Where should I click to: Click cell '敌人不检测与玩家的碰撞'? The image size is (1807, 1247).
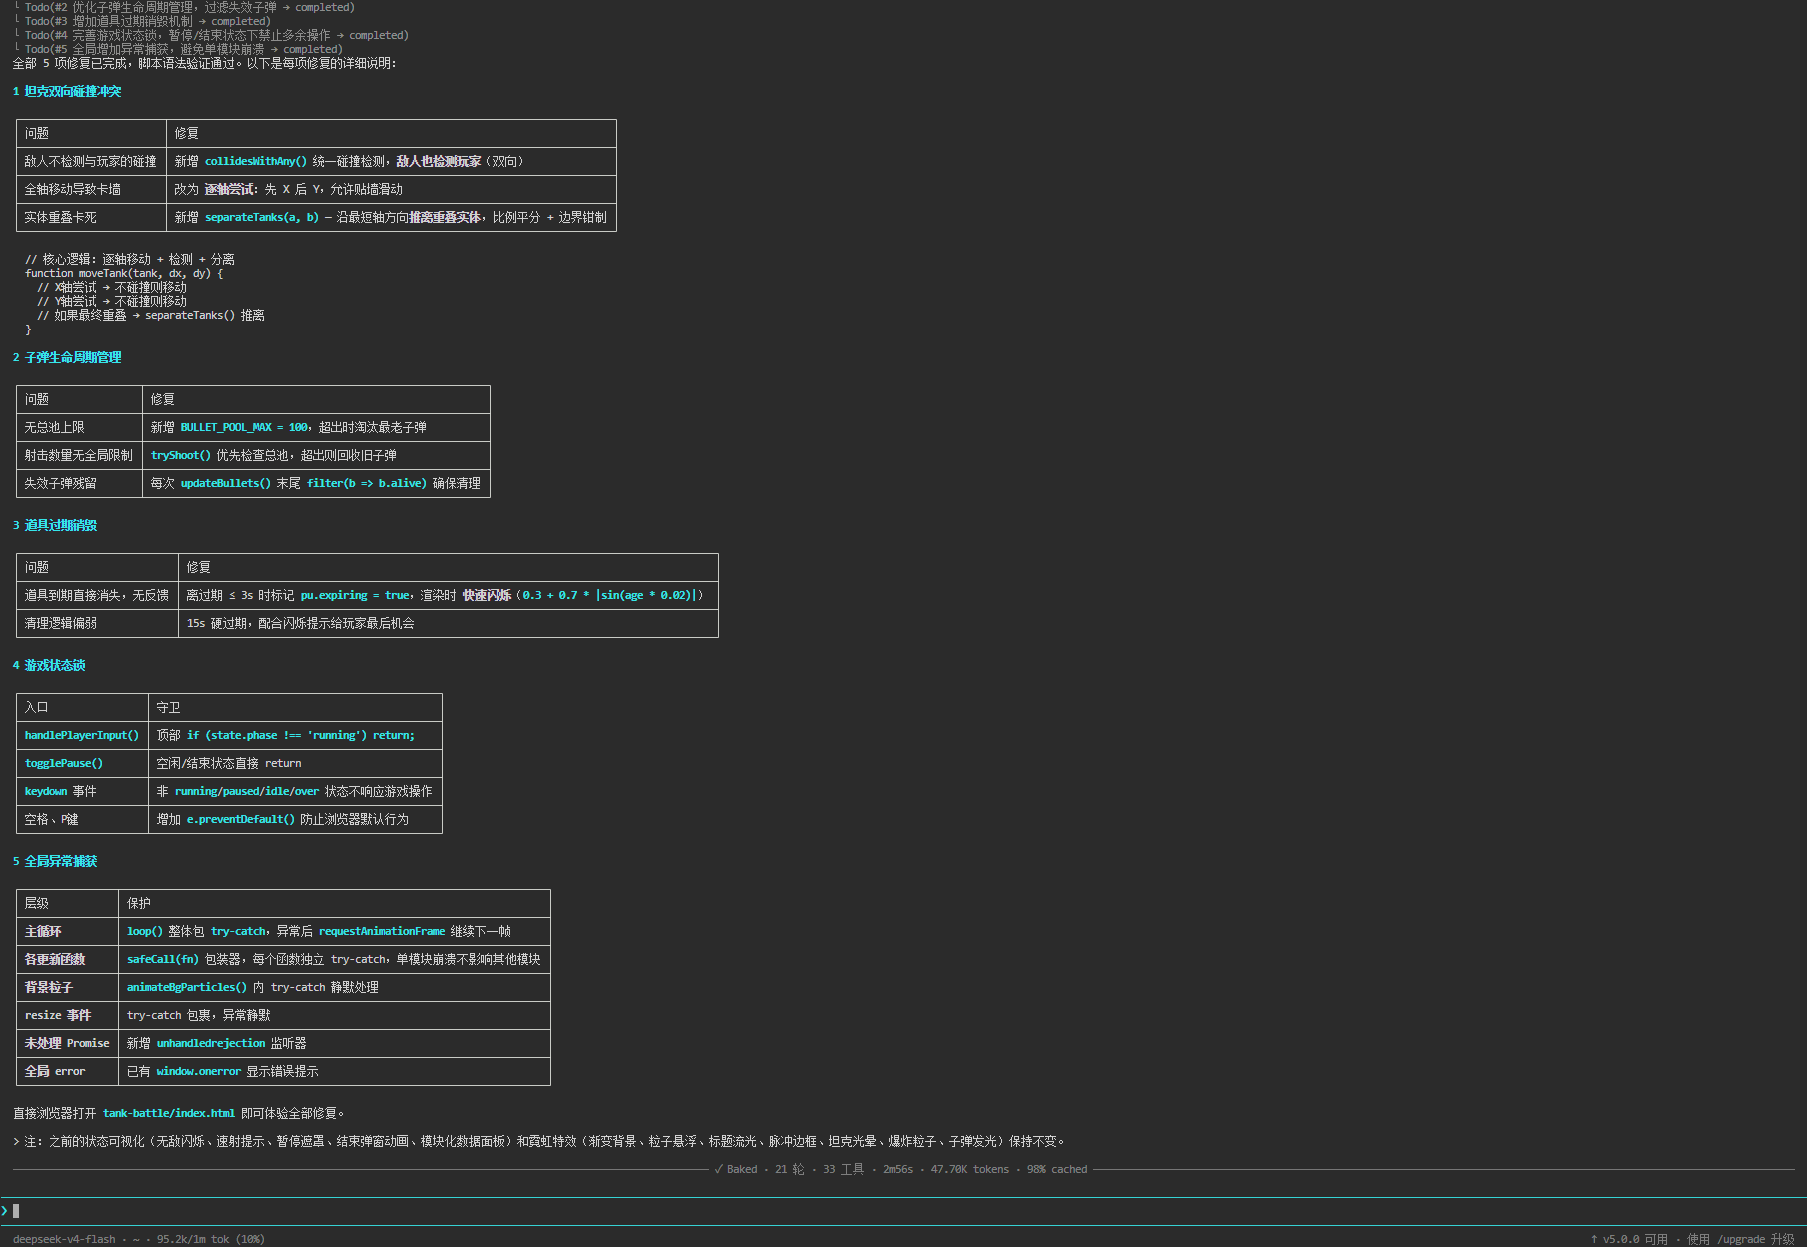coord(91,161)
